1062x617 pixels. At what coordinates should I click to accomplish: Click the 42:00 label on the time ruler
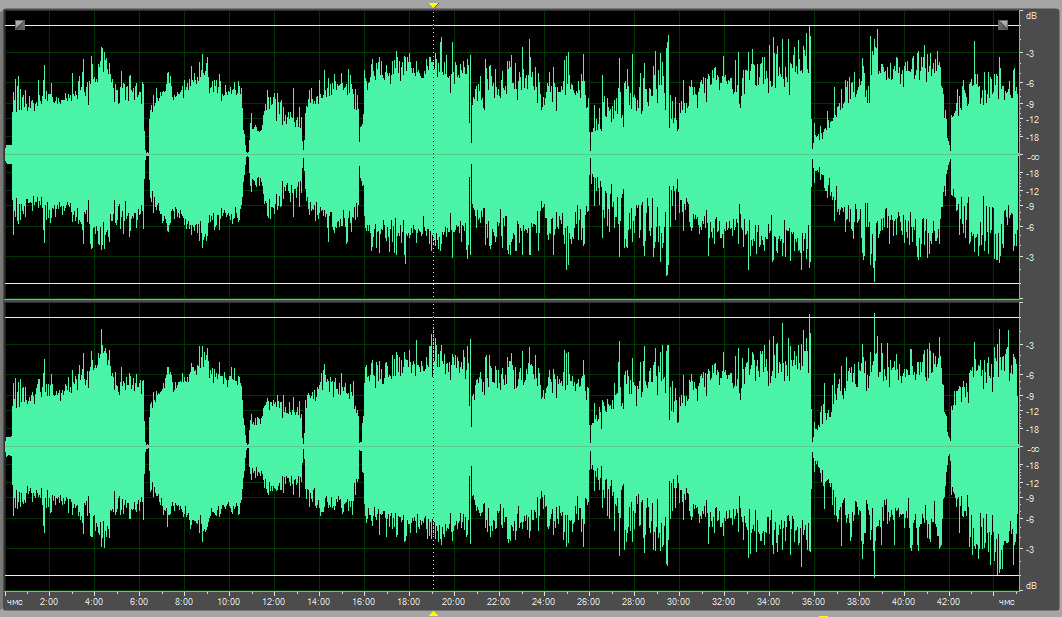948,602
